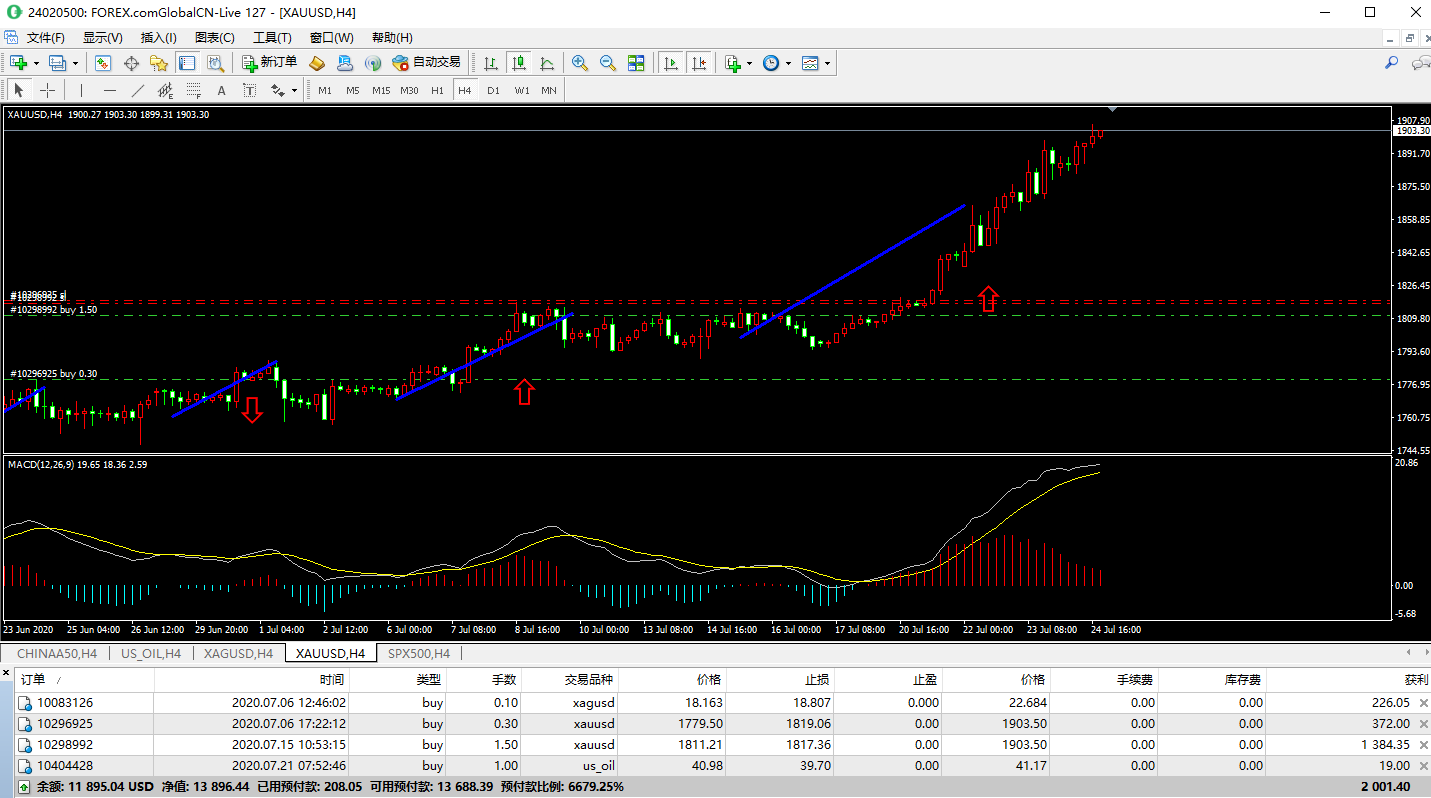Switch chart to line chart style

click(547, 63)
